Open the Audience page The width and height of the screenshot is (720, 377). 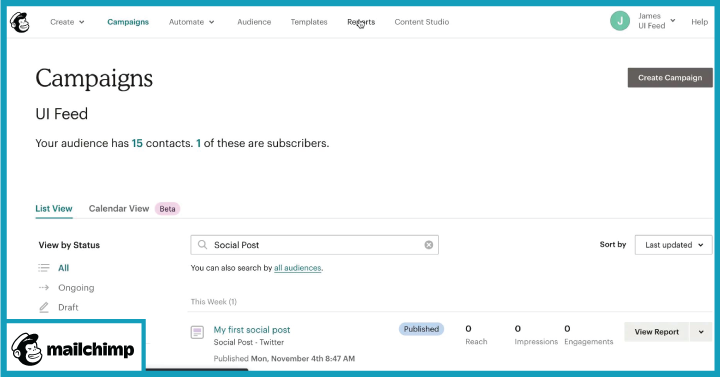click(x=254, y=22)
